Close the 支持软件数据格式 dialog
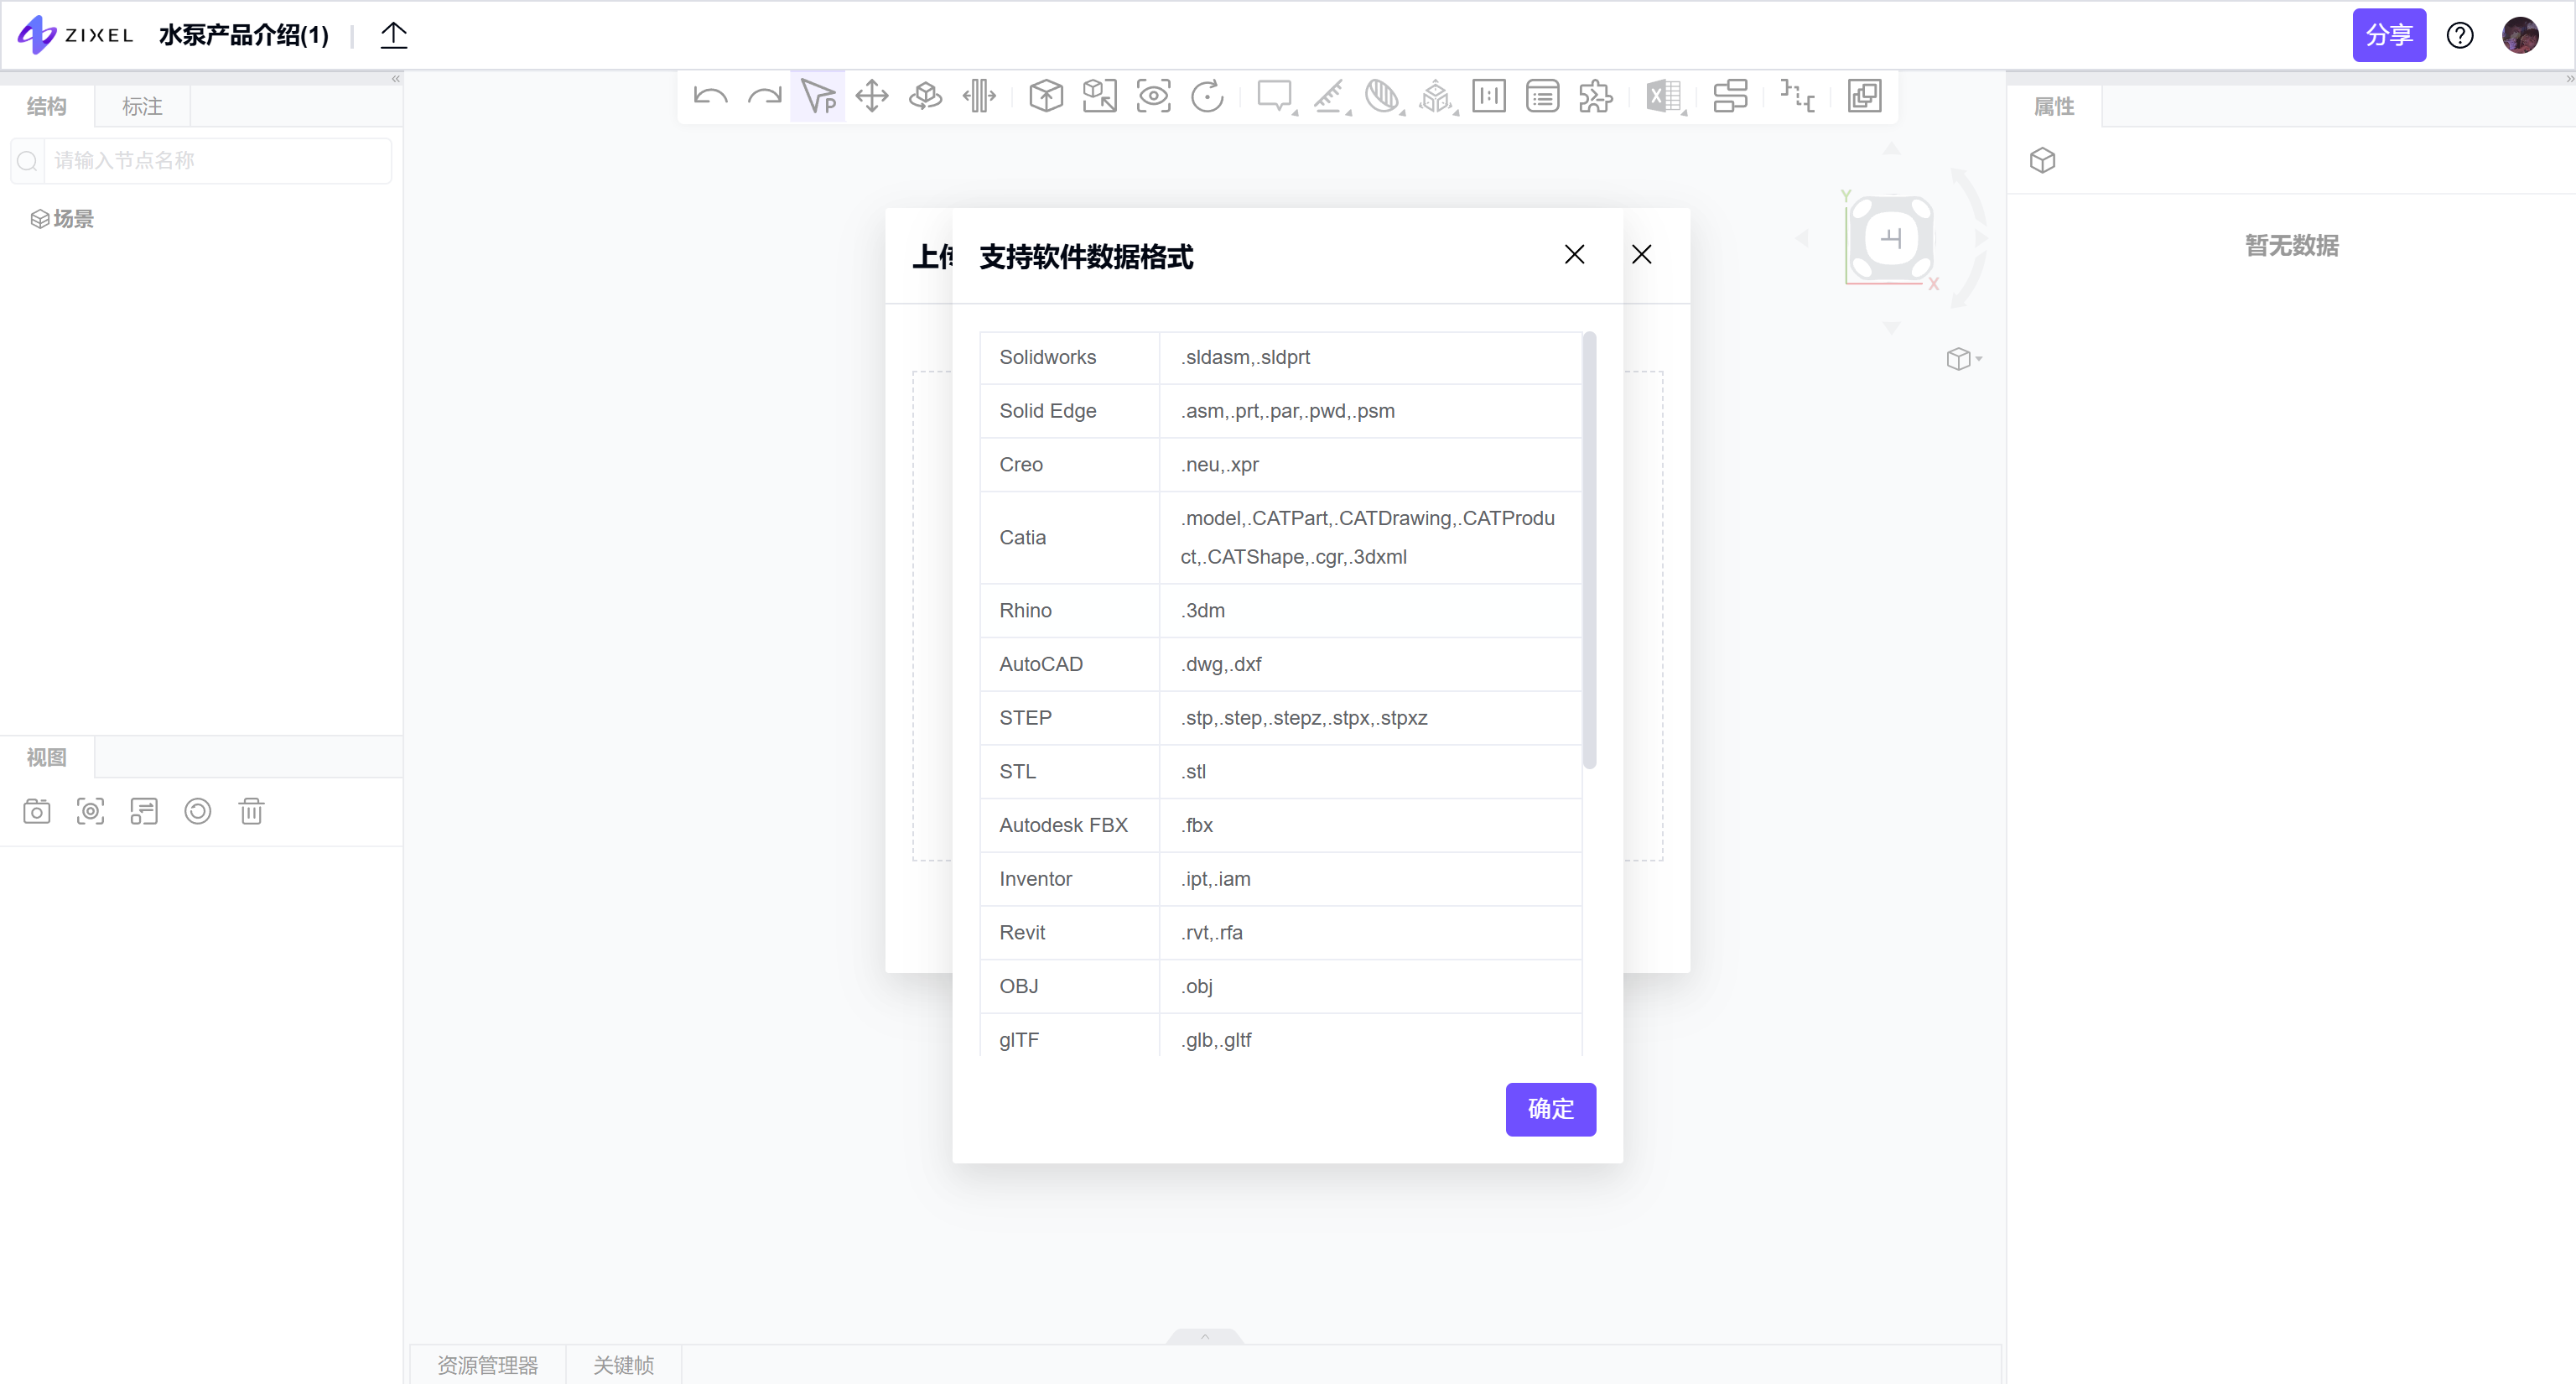The image size is (2576, 1384). point(1574,255)
